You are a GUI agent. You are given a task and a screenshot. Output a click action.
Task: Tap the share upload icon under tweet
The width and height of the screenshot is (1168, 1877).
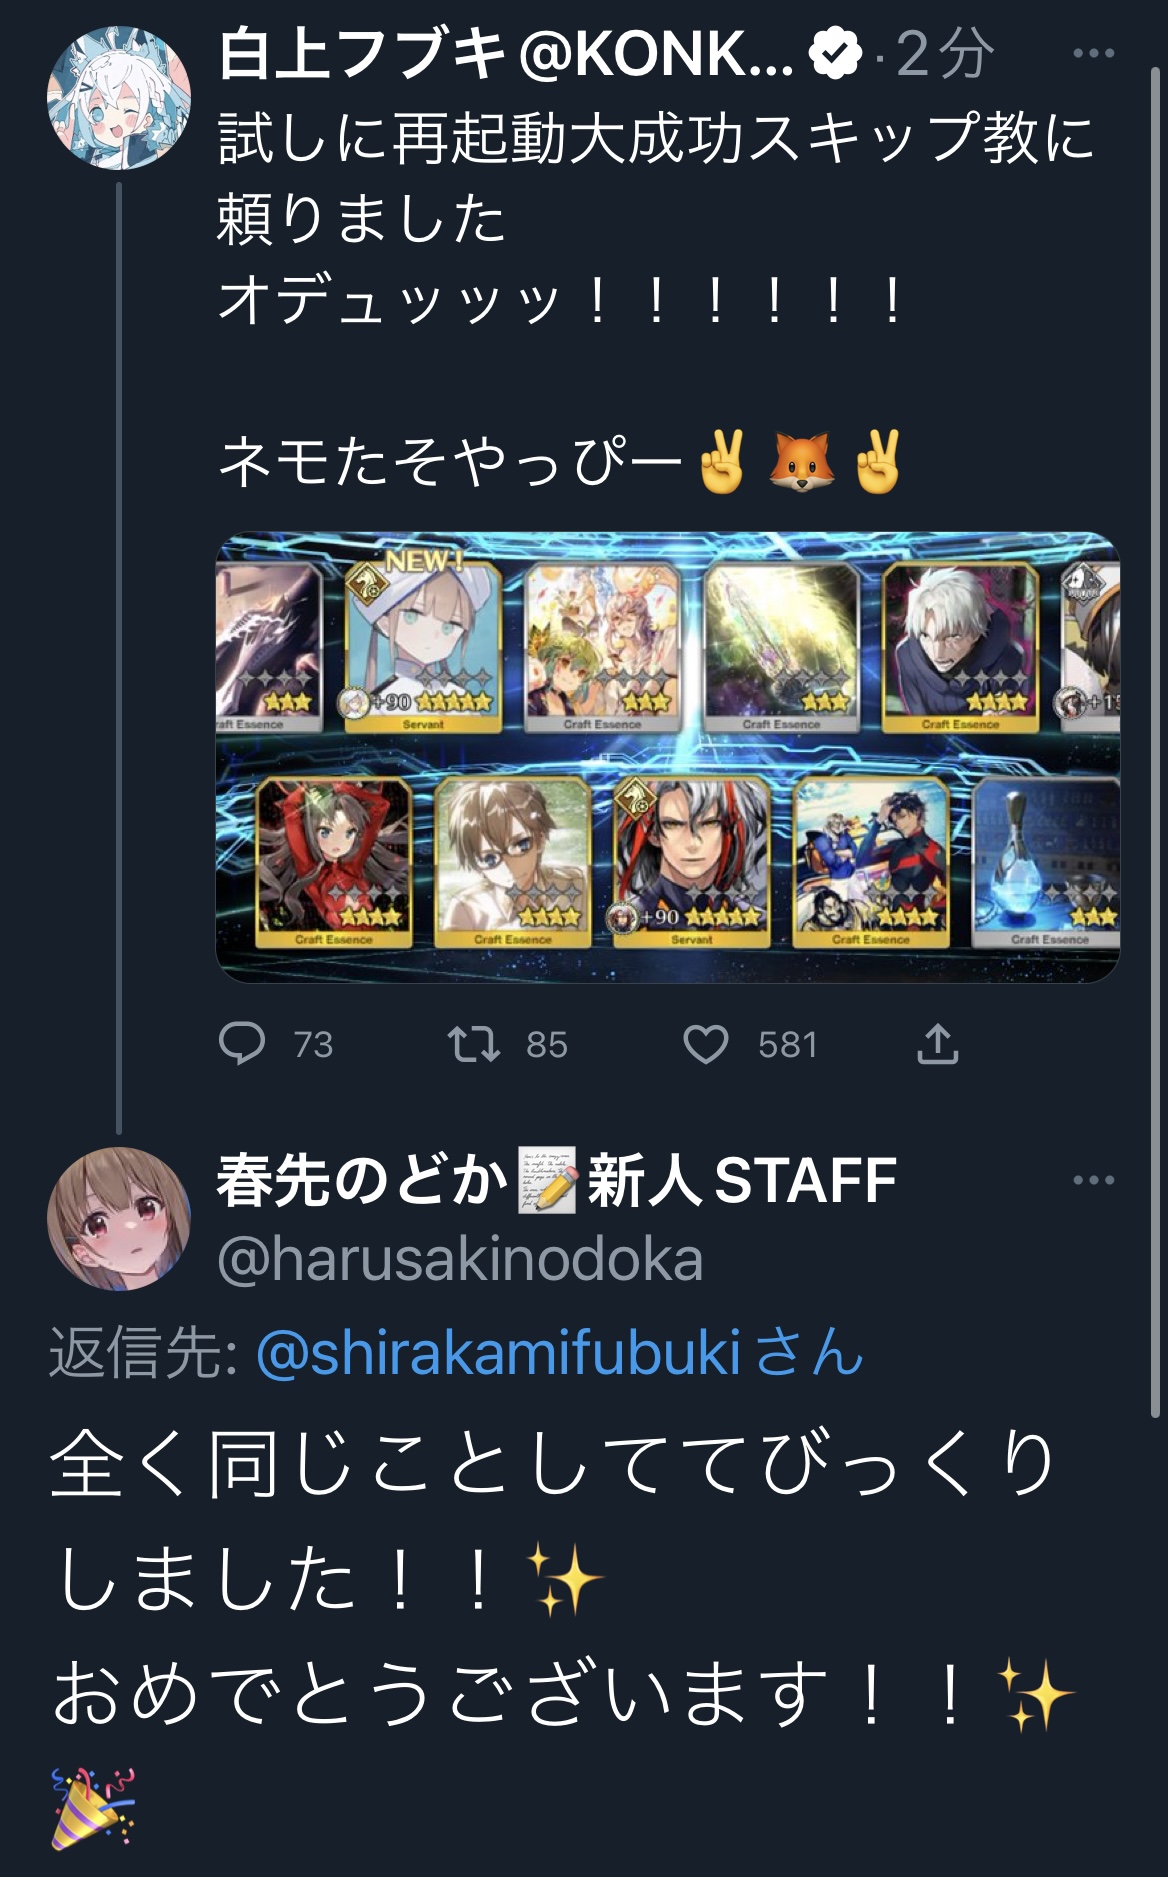pos(938,1043)
